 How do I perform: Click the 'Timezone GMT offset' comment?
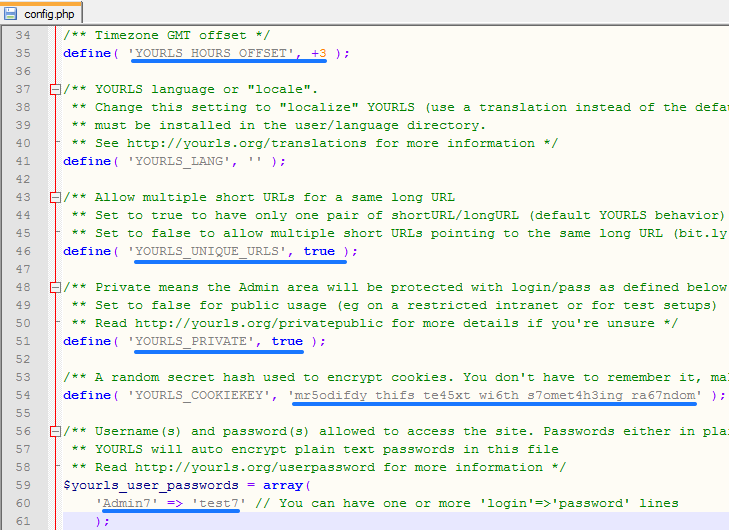[x=166, y=35]
